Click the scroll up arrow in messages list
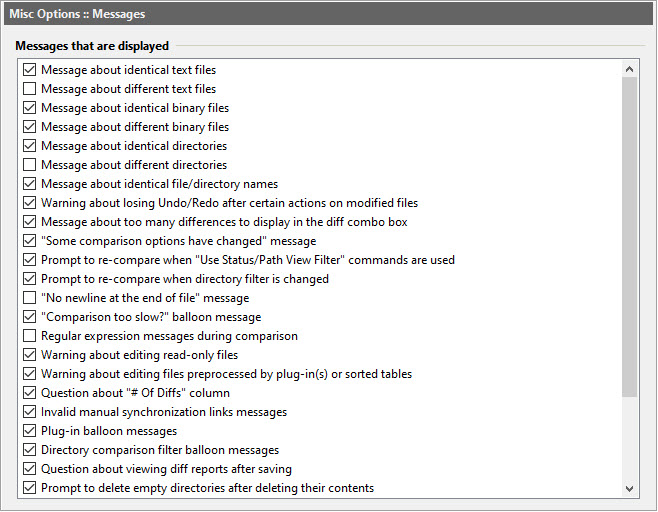This screenshot has width=658, height=512. (x=629, y=70)
